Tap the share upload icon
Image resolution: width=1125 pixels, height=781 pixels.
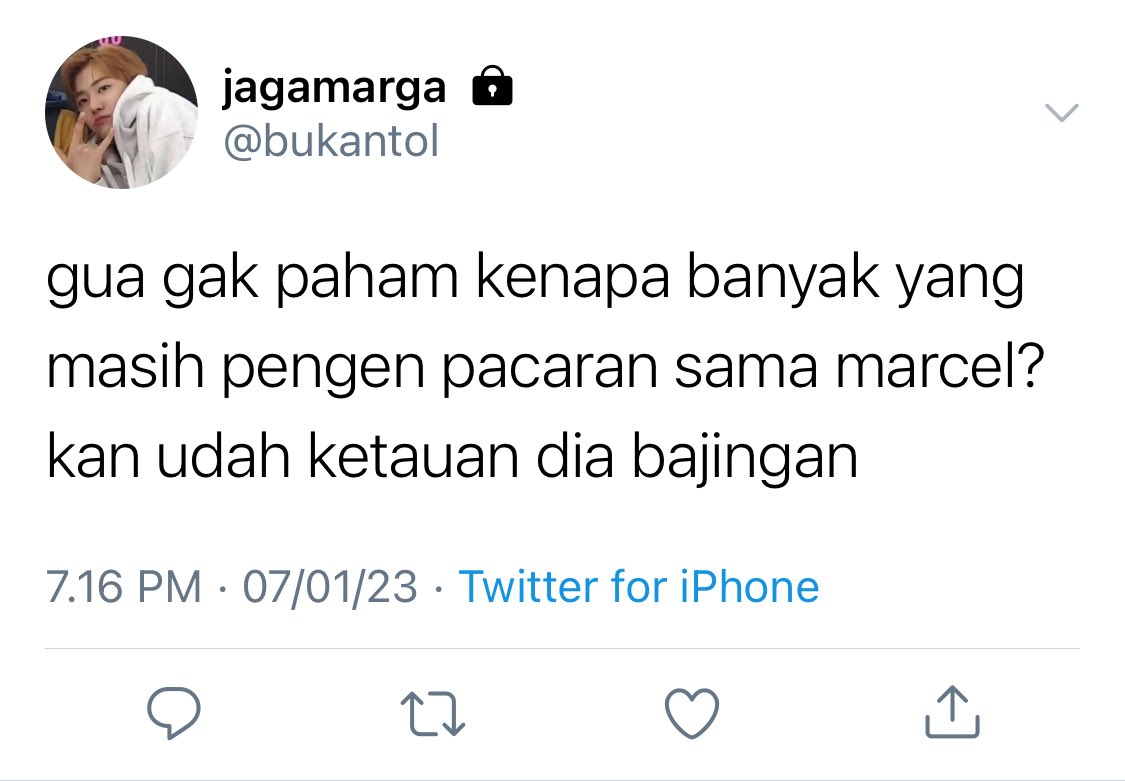coord(952,711)
